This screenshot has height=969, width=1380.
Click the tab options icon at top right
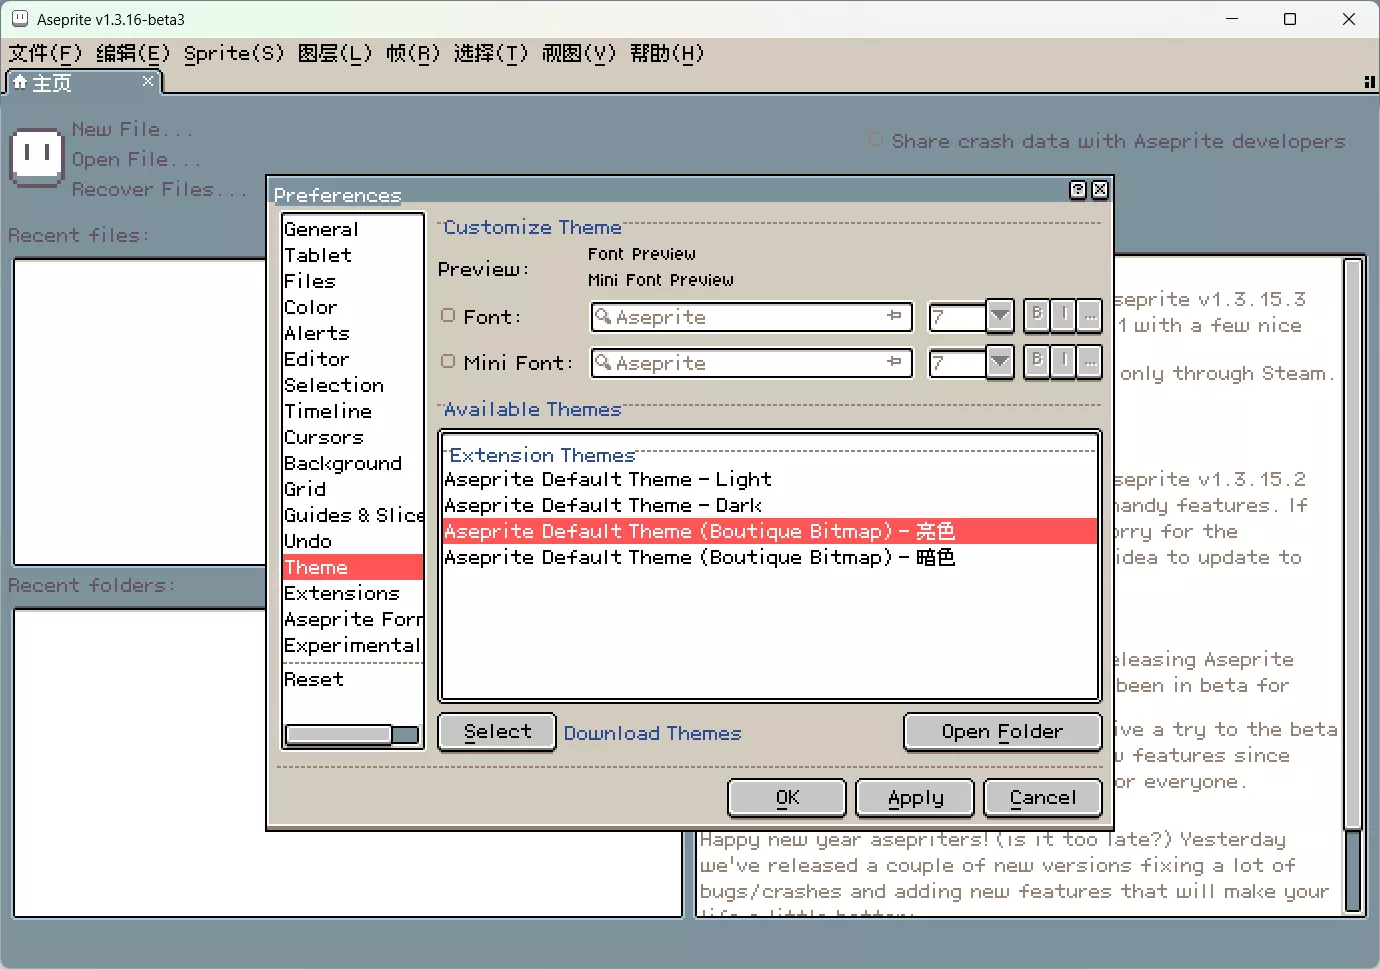[x=1369, y=82]
